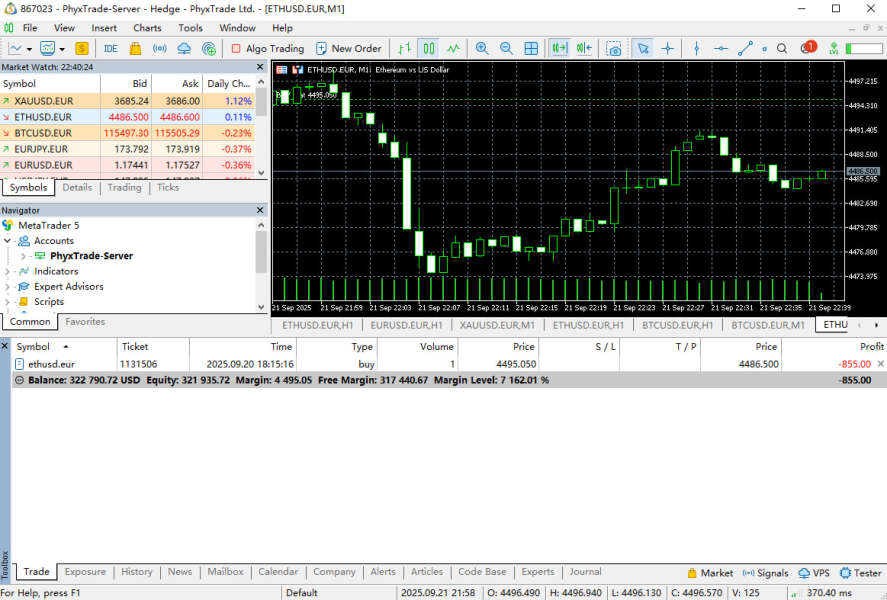Viewport: 887px width, 600px height.
Task: Click the zoom out magnifier icon
Action: 506,48
